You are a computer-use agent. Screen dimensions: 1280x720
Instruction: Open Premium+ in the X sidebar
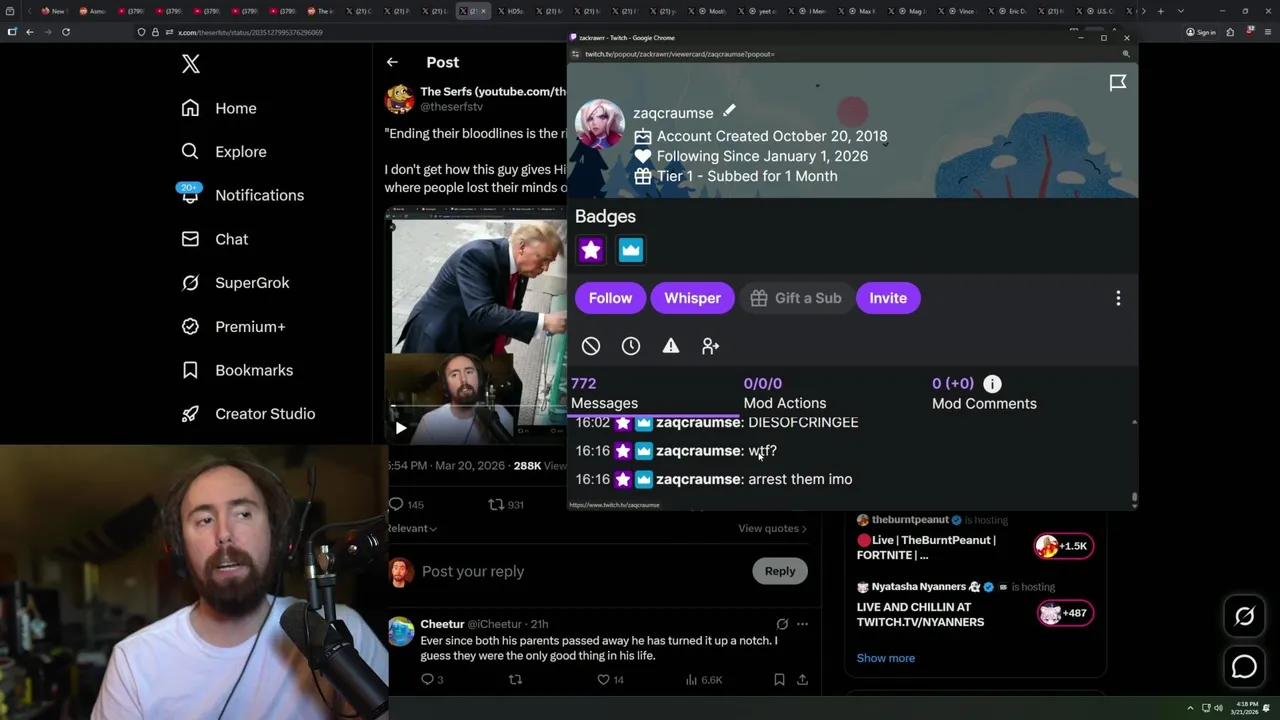pyautogui.click(x=233, y=326)
